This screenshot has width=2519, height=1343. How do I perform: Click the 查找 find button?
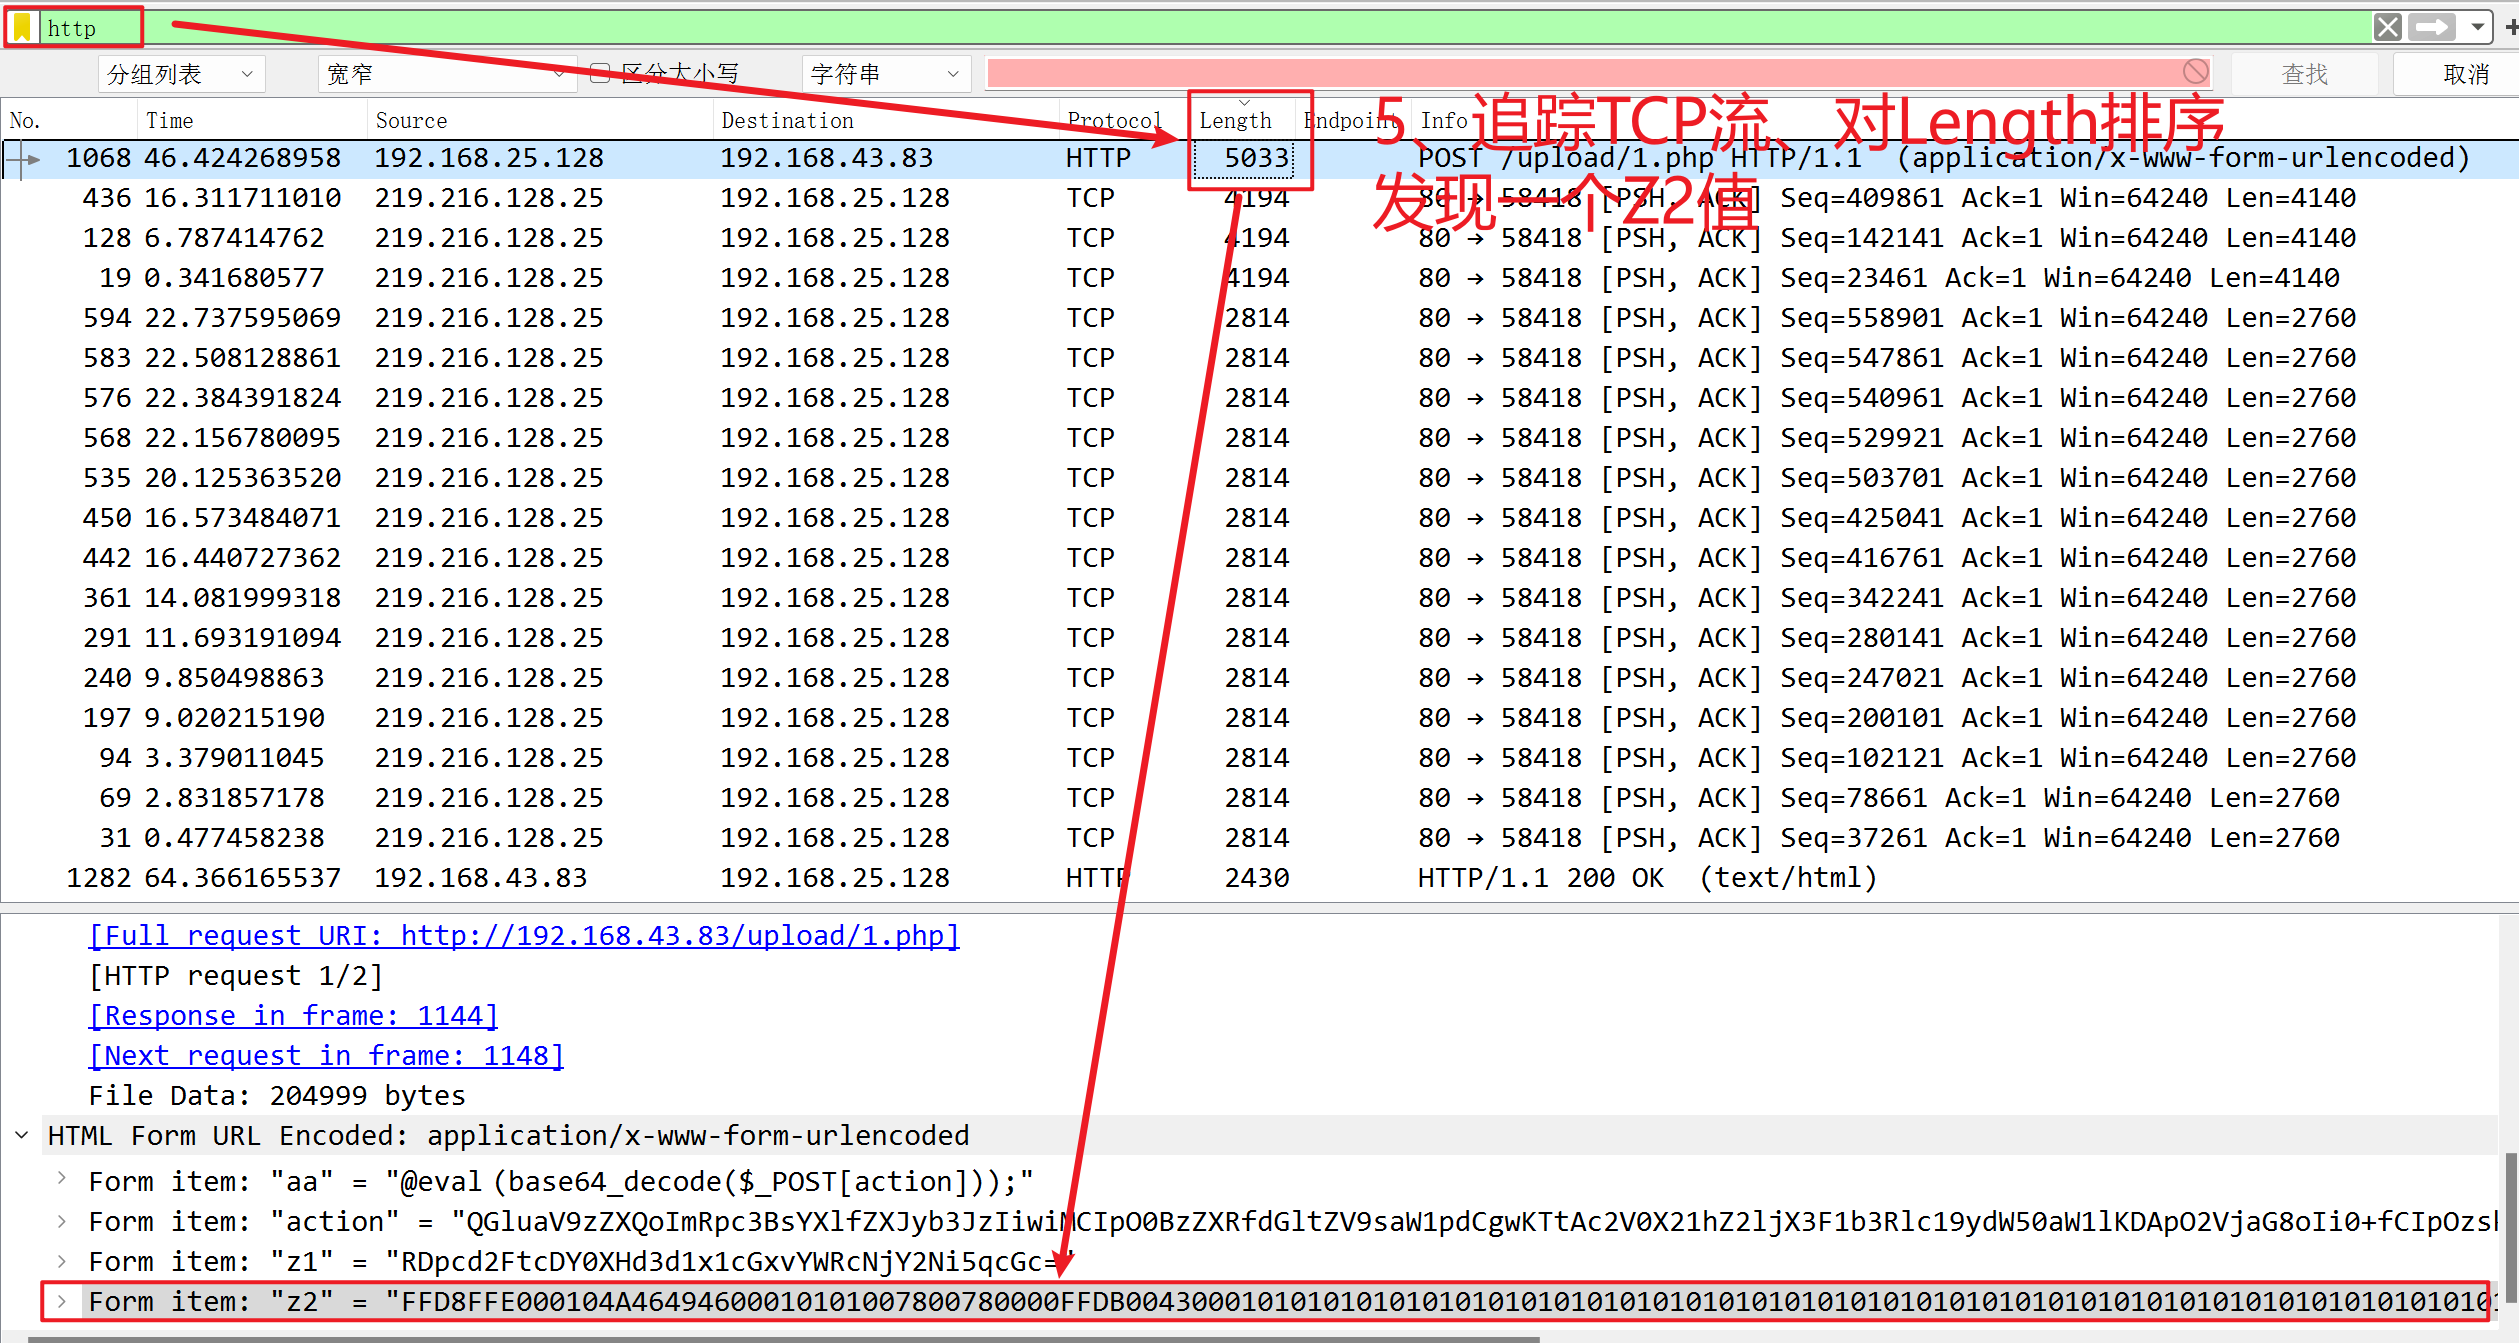[2304, 74]
